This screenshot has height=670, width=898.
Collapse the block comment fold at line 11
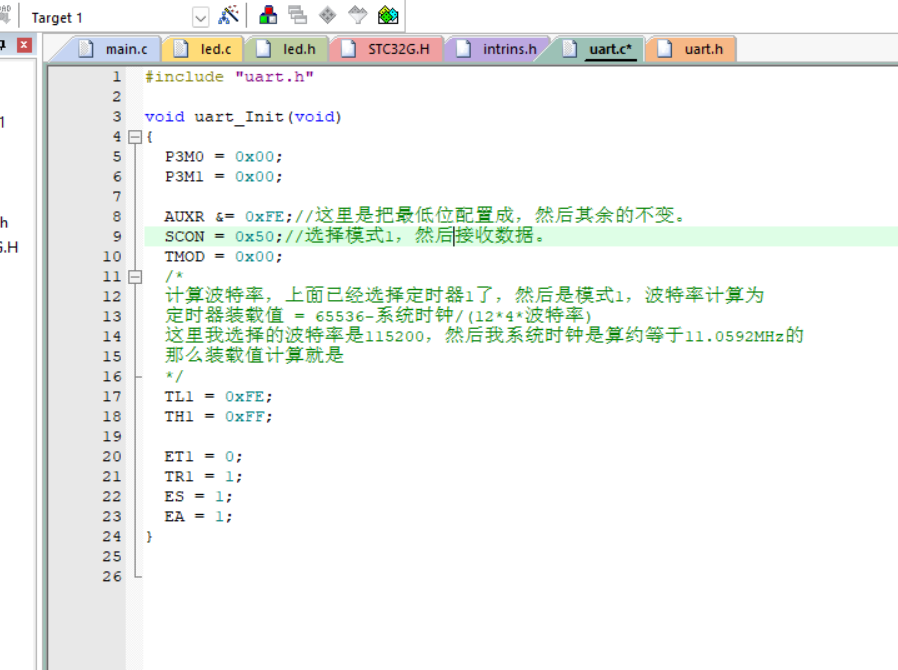coord(135,277)
